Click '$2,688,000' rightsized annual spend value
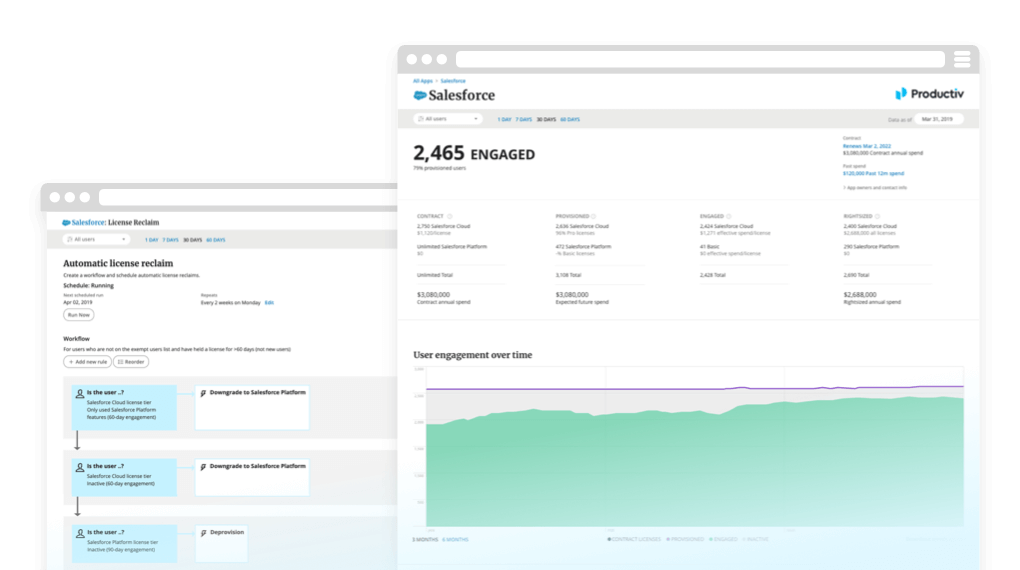Image resolution: width=1020 pixels, height=570 pixels. [x=860, y=295]
